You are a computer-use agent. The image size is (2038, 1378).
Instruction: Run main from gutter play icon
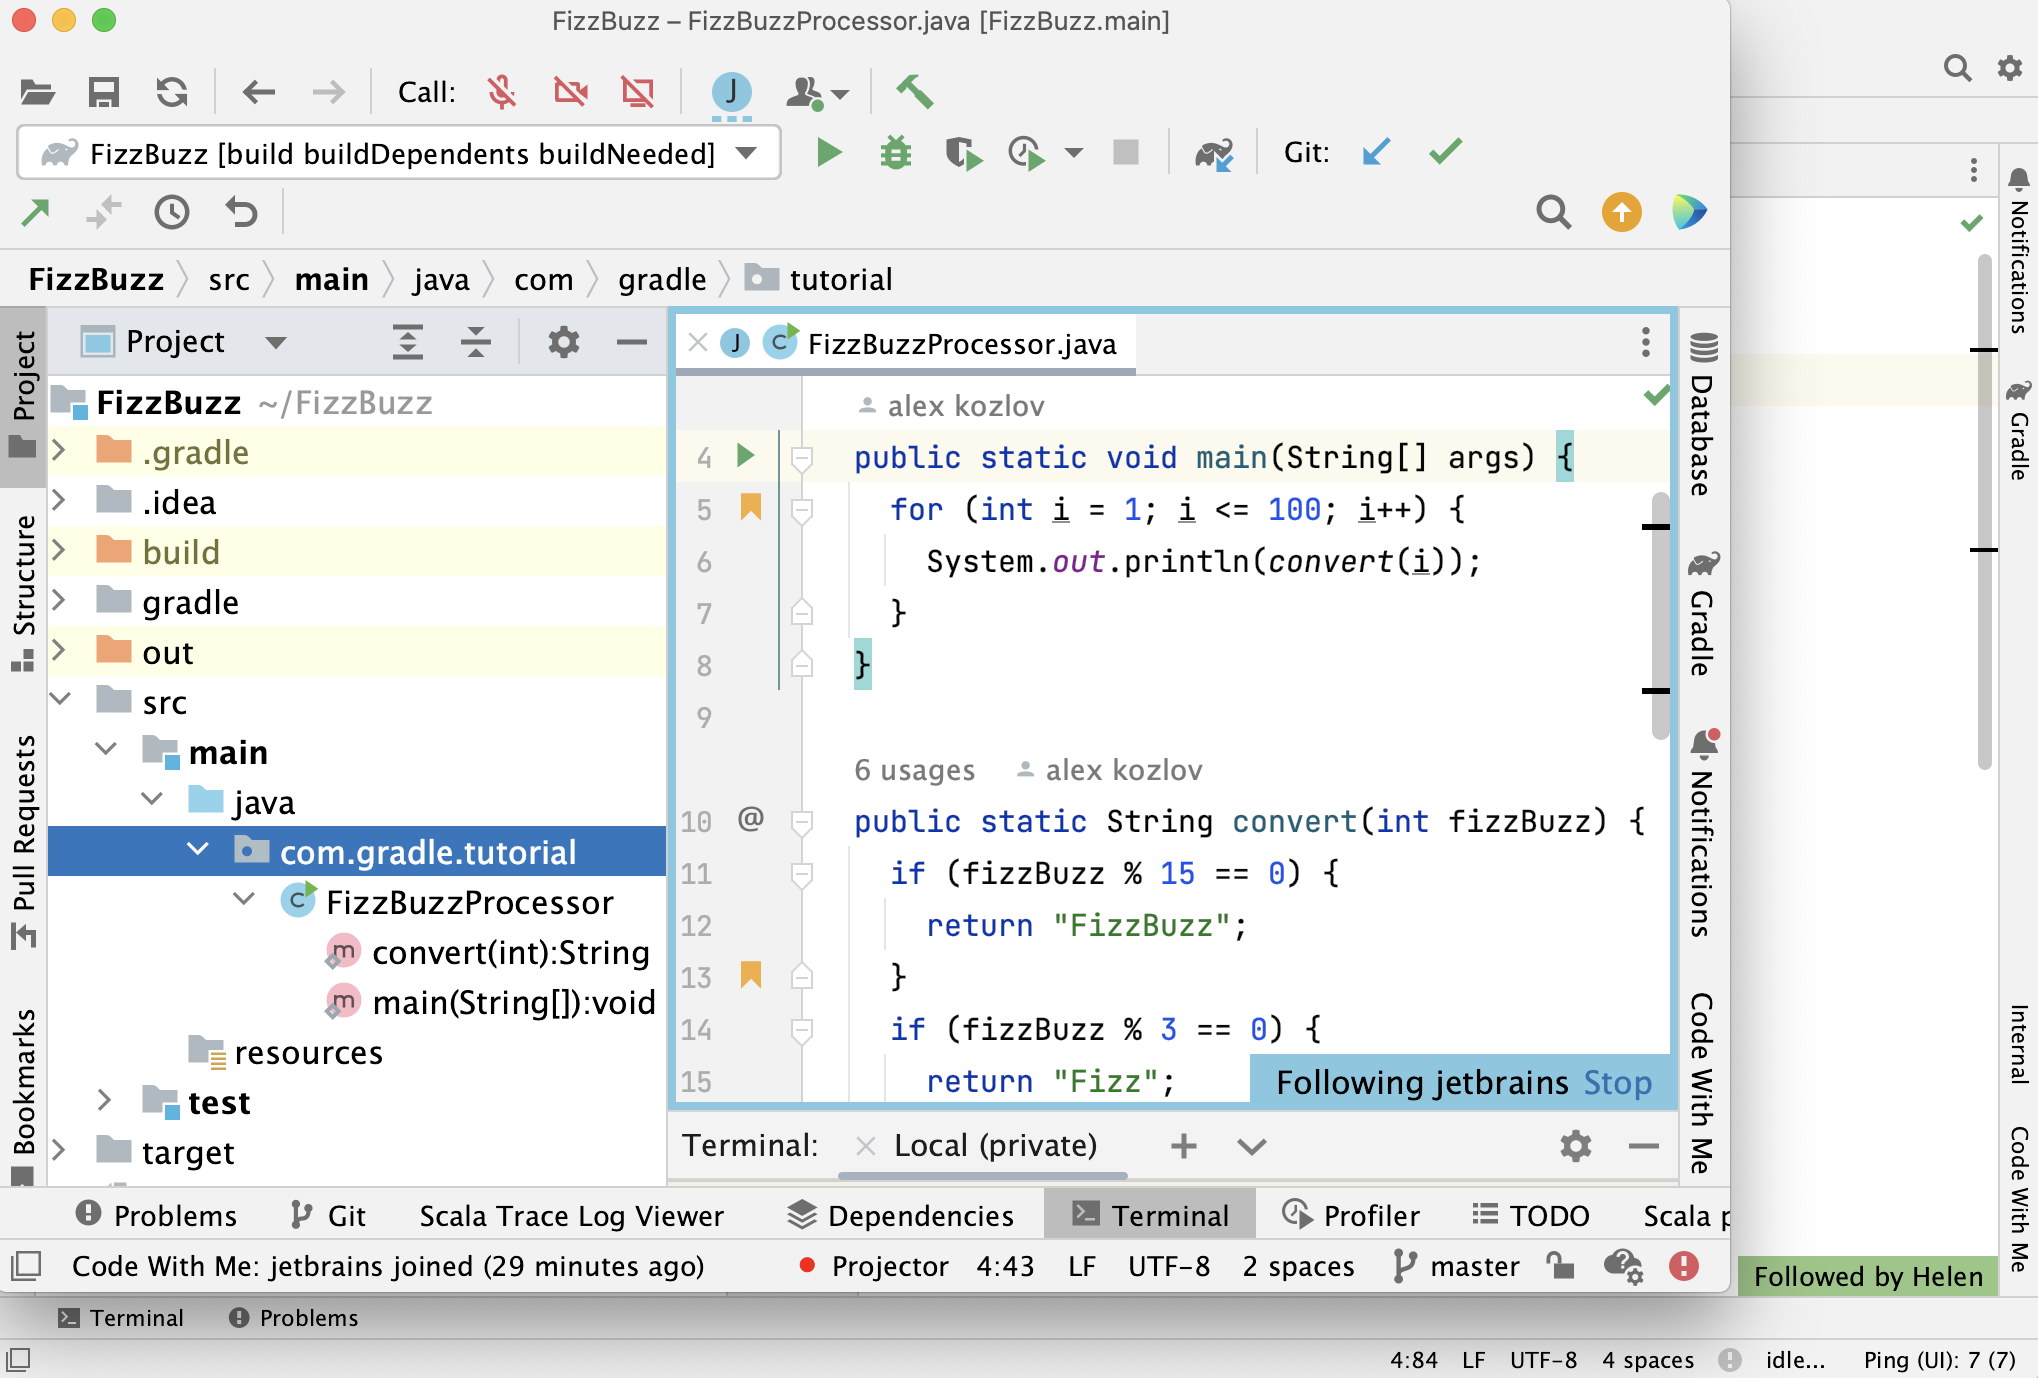point(746,456)
